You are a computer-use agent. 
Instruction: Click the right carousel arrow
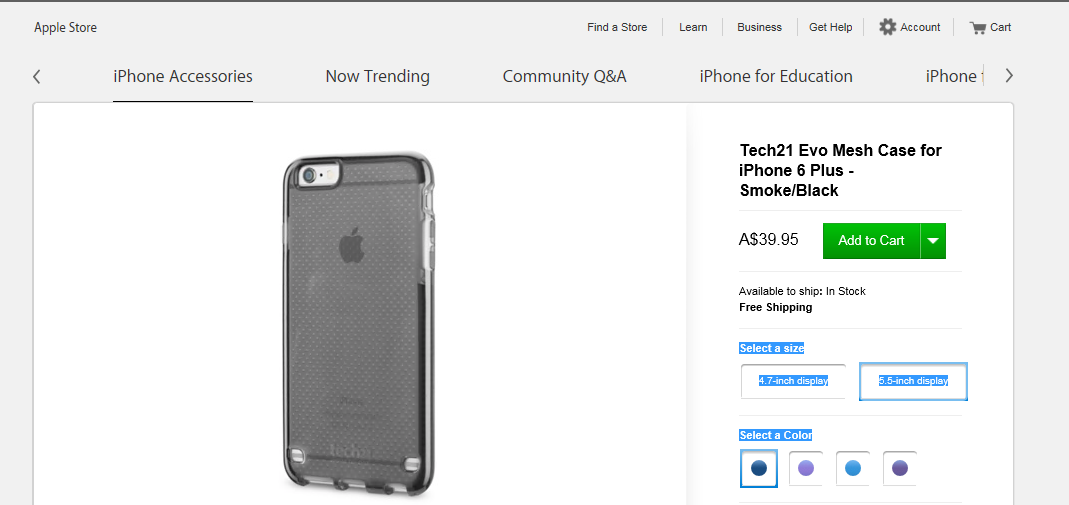coord(1009,76)
